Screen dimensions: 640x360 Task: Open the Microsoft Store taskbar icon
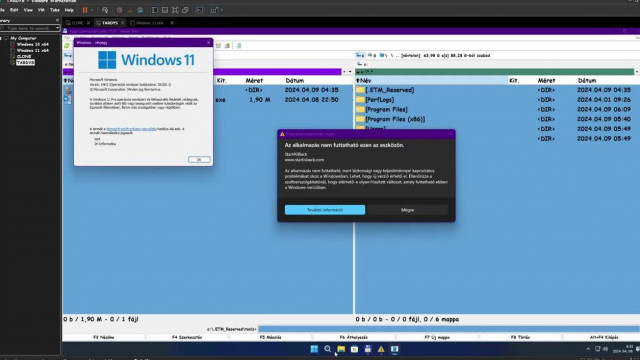tap(354, 349)
